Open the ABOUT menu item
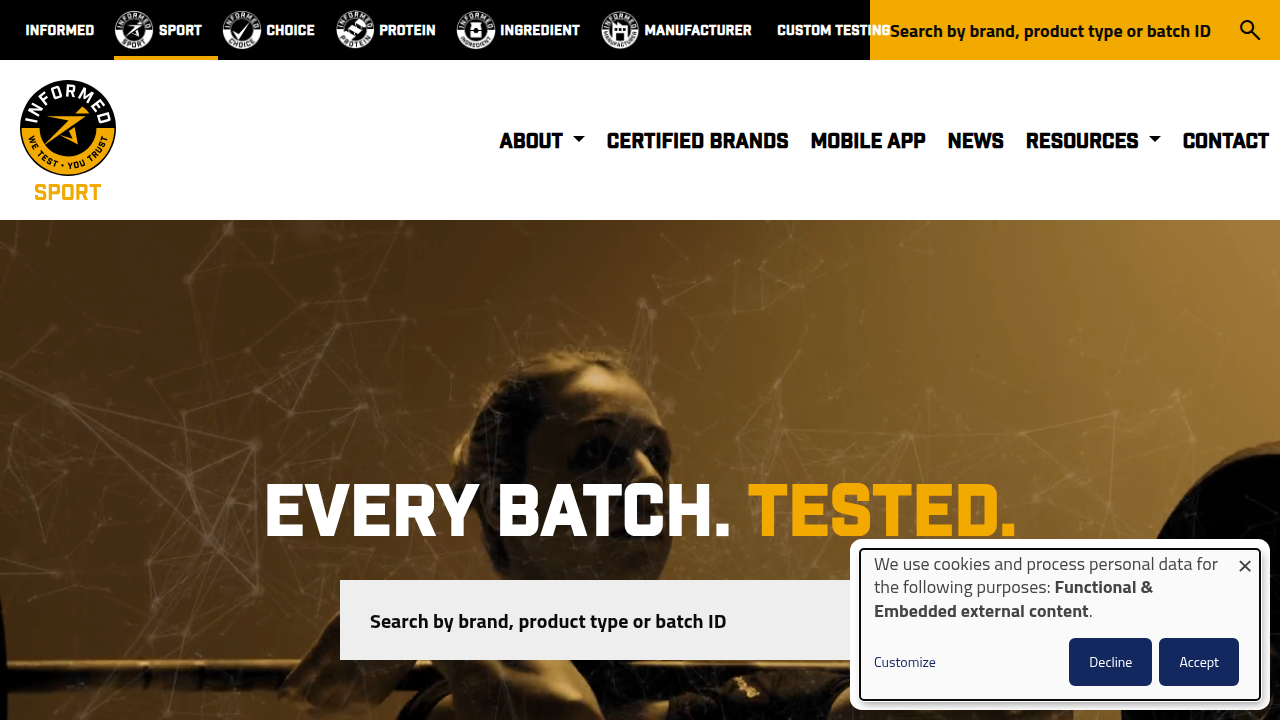 531,140
